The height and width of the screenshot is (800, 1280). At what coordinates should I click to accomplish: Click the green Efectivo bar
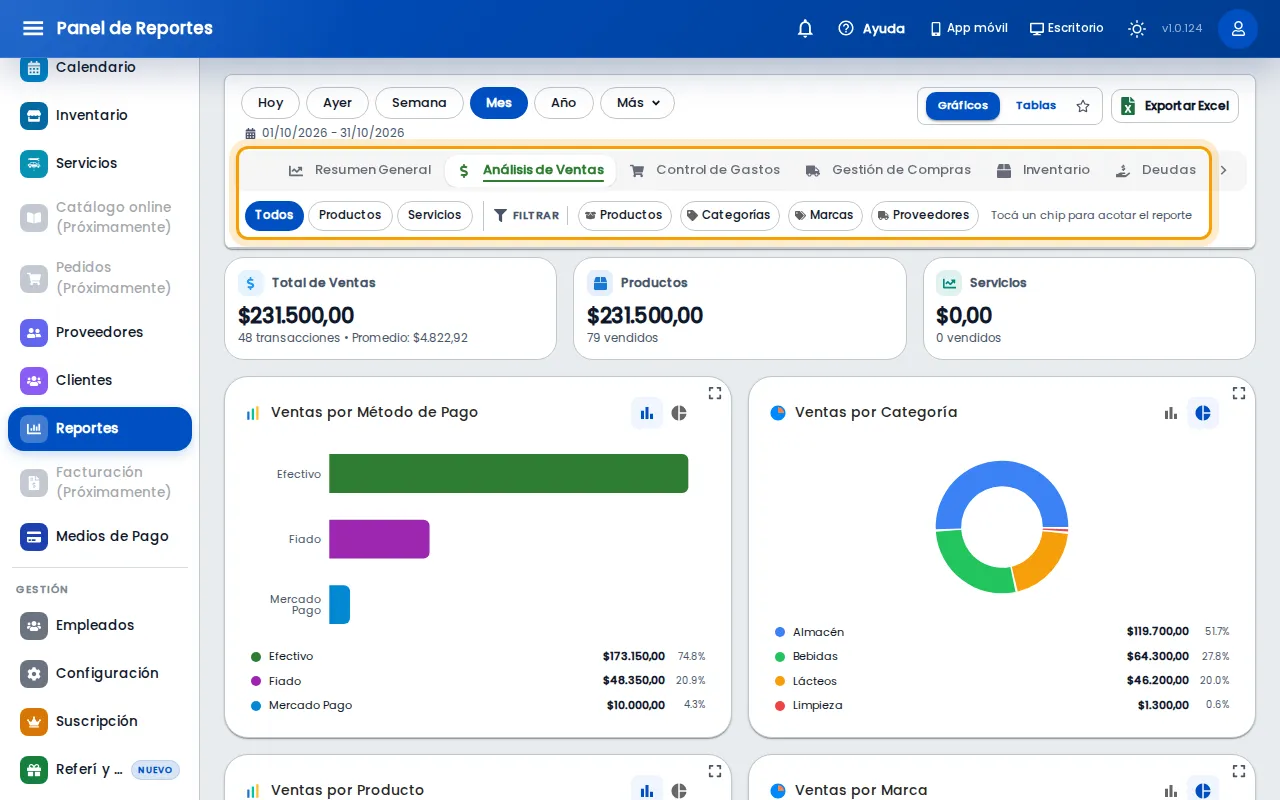[508, 474]
